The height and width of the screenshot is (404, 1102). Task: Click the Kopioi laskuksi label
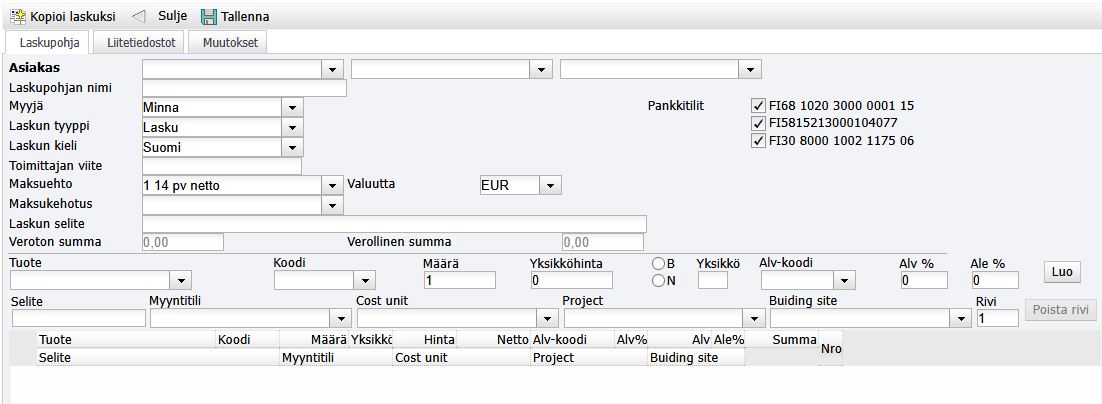[x=73, y=16]
